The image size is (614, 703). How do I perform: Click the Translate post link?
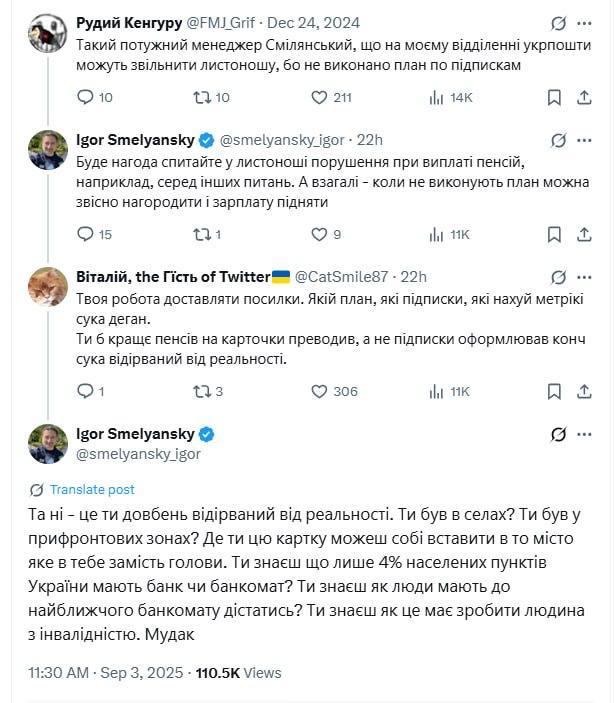(91, 490)
